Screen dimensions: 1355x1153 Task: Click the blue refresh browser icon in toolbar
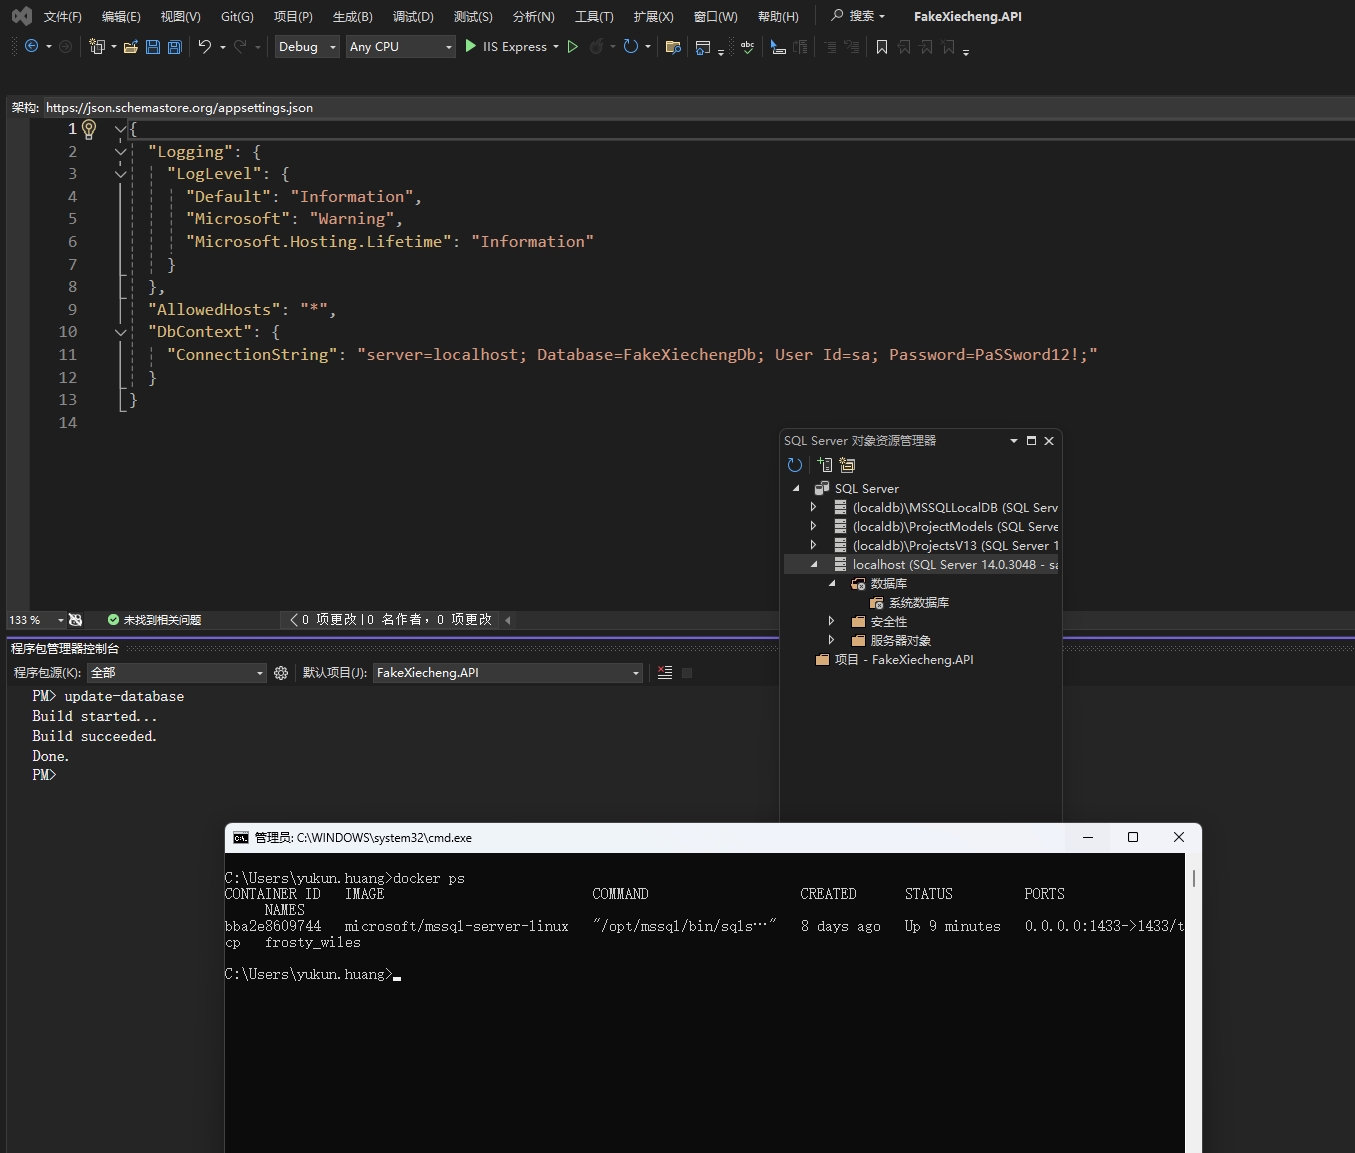click(x=631, y=46)
